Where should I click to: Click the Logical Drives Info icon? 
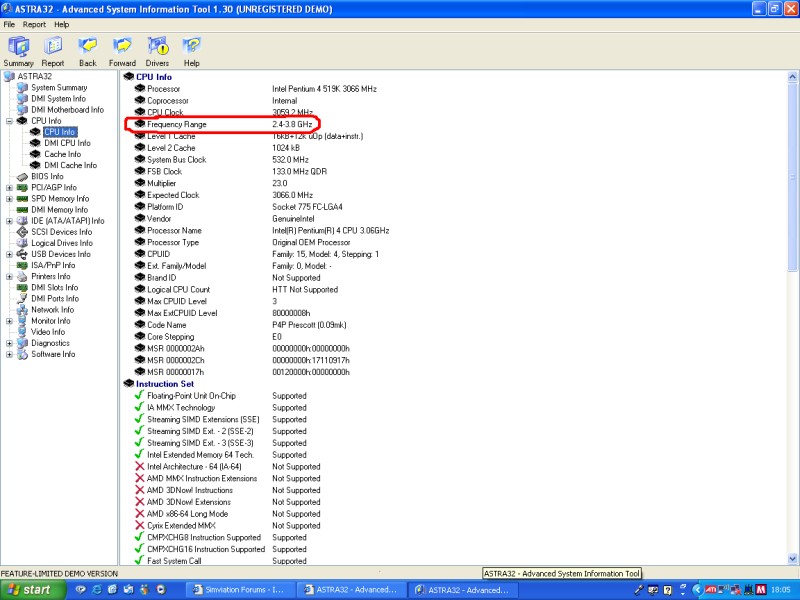point(22,243)
